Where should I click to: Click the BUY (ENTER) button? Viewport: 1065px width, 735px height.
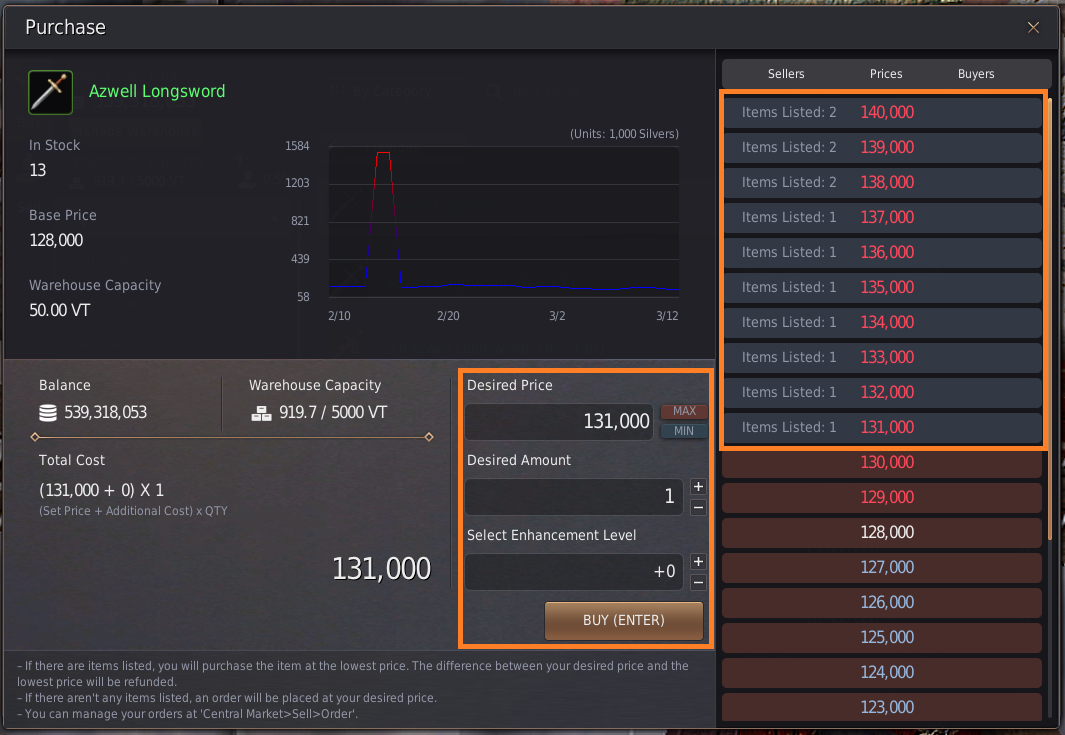click(624, 620)
